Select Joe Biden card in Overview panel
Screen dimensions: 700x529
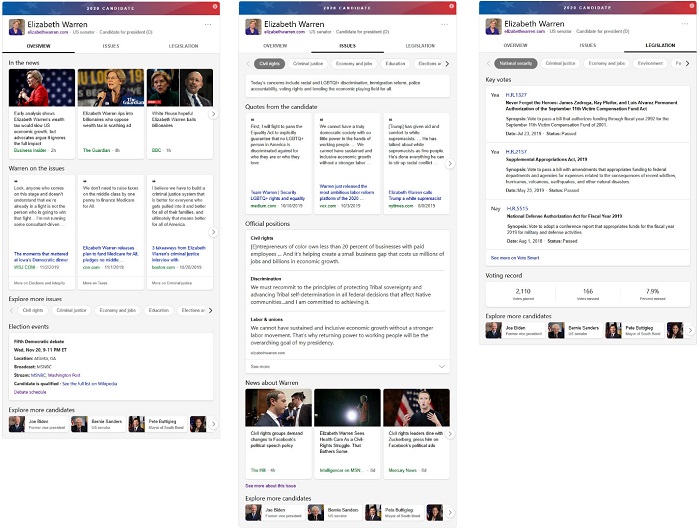[x=38, y=424]
